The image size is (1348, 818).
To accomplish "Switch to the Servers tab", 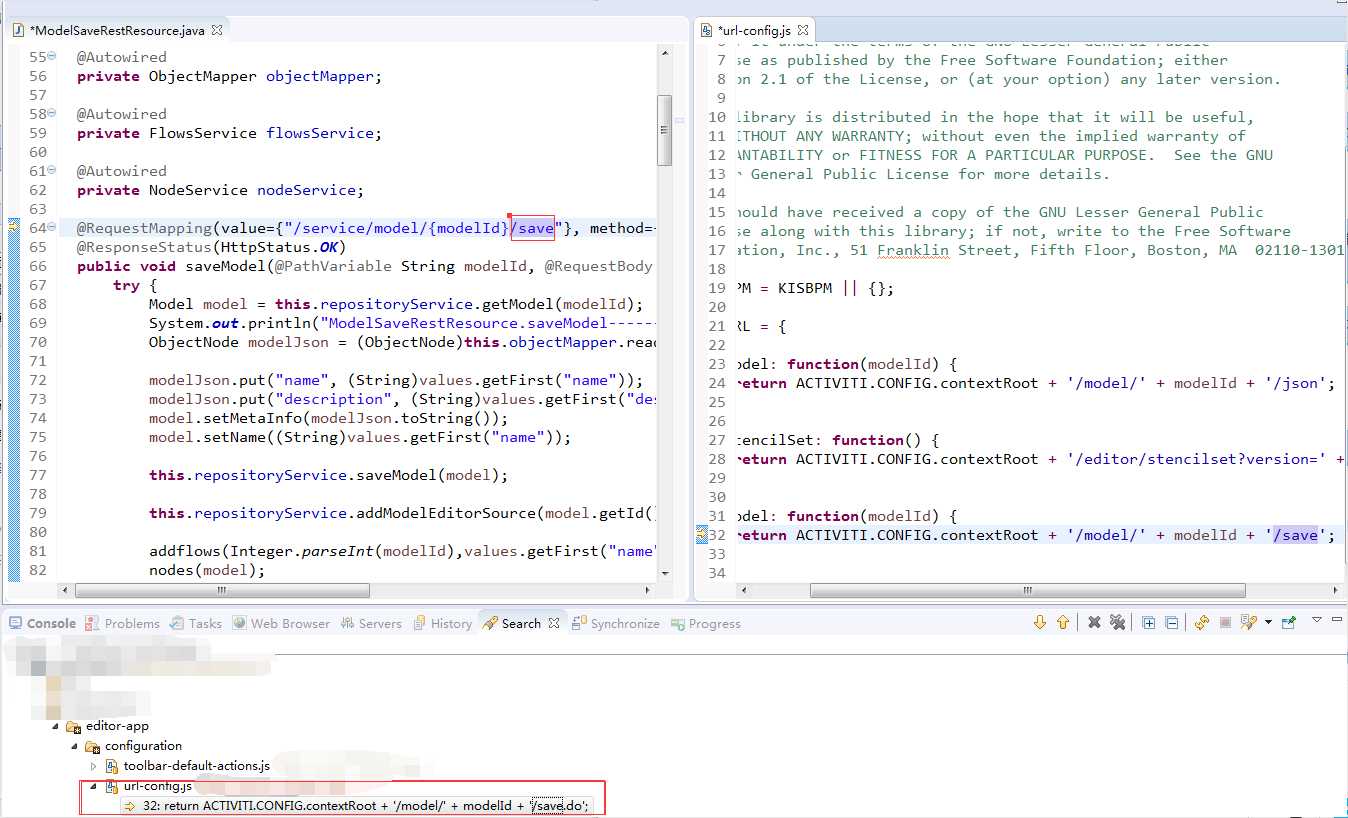I will click(x=371, y=623).
